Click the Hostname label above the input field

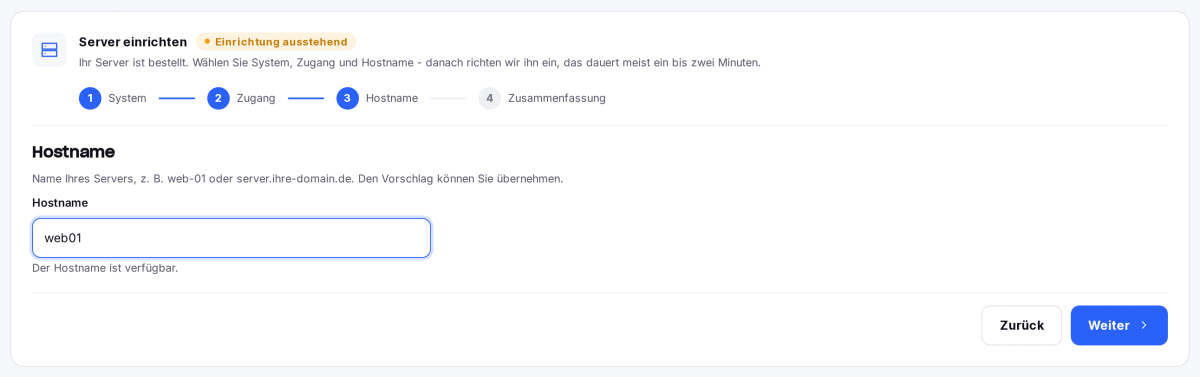pos(60,203)
